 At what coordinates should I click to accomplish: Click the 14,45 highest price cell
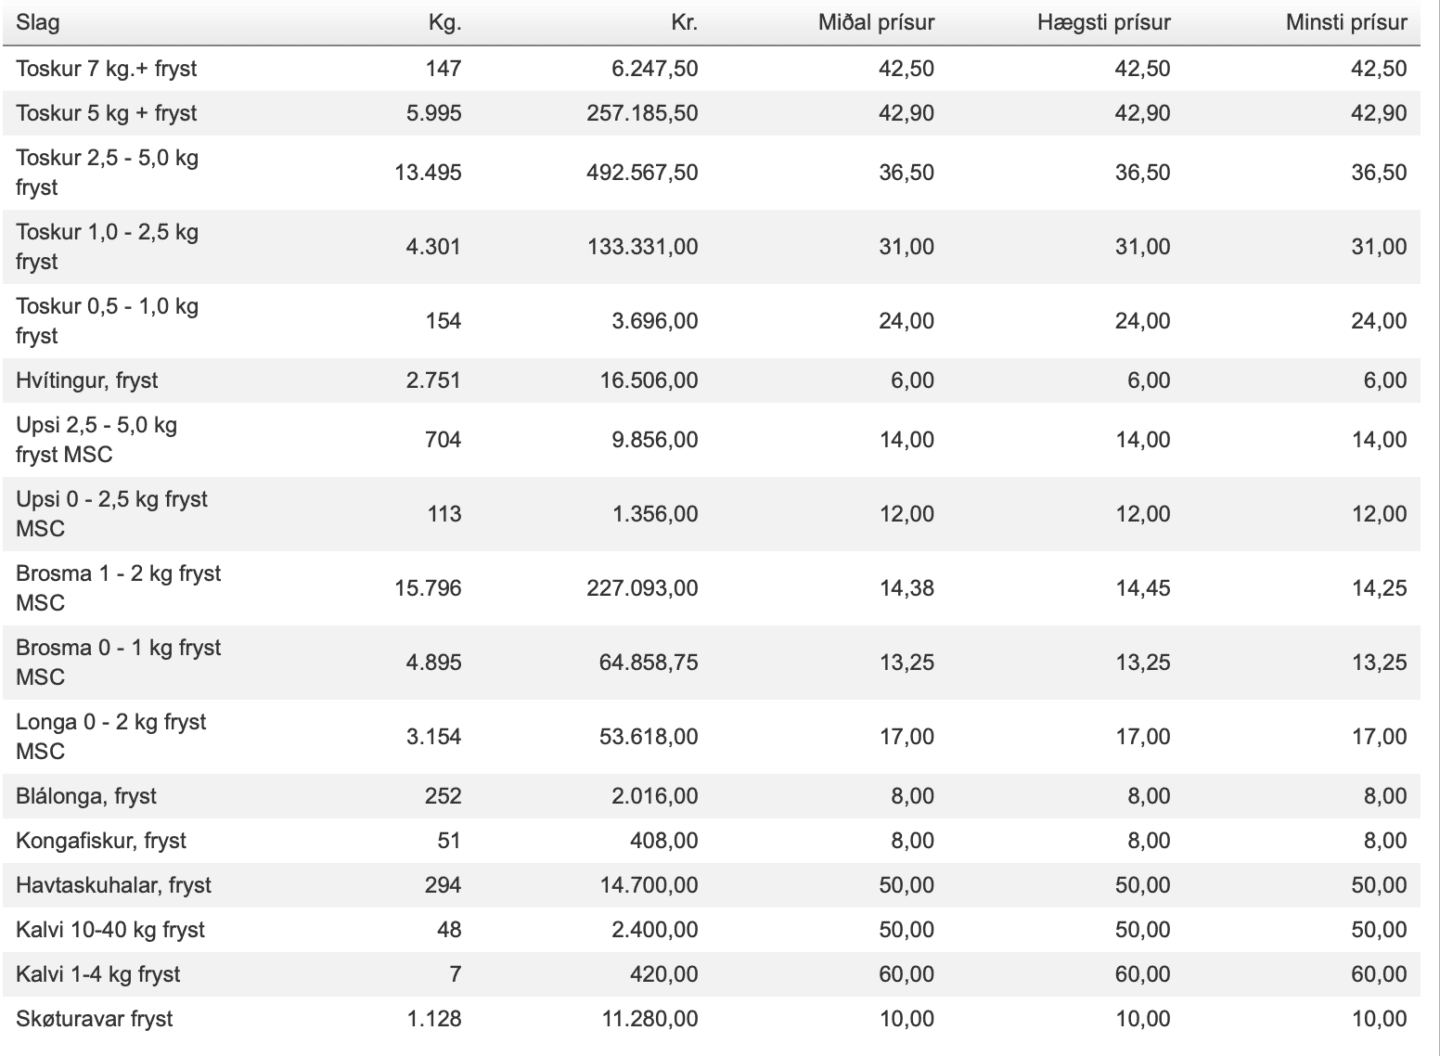click(x=1142, y=588)
